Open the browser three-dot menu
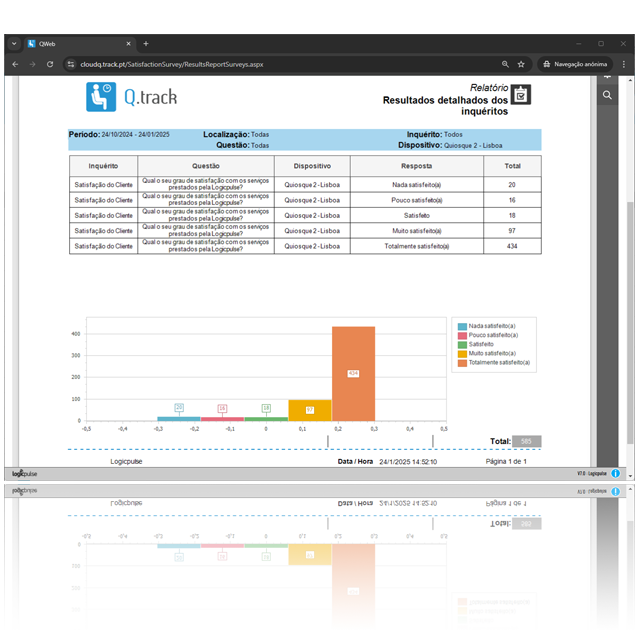638x638 pixels. pos(624,64)
